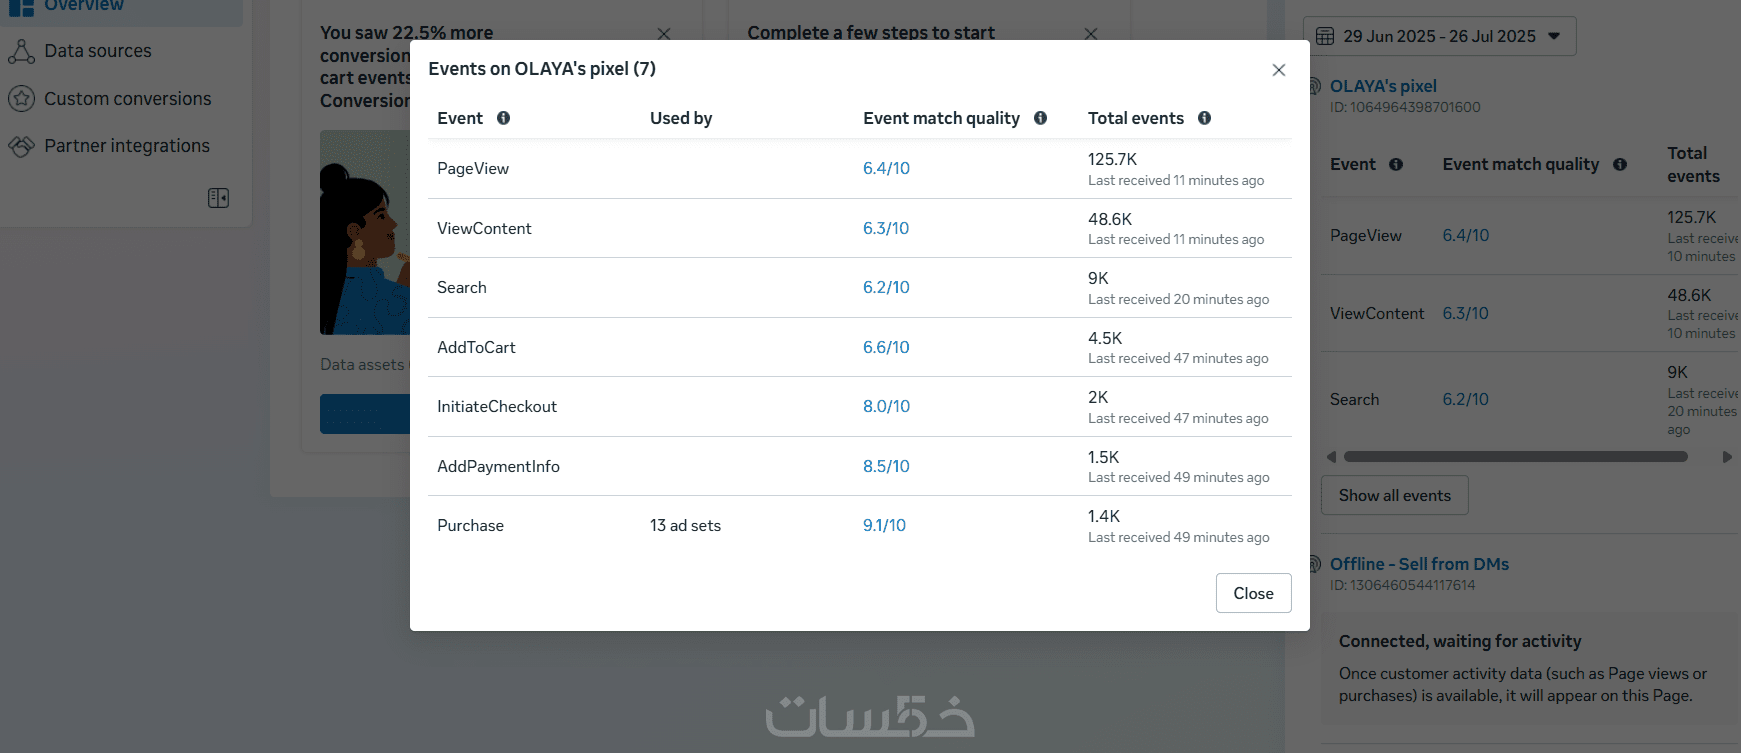Dismiss the 'Complete a few steps' card
The width and height of the screenshot is (1741, 753).
1091,34
